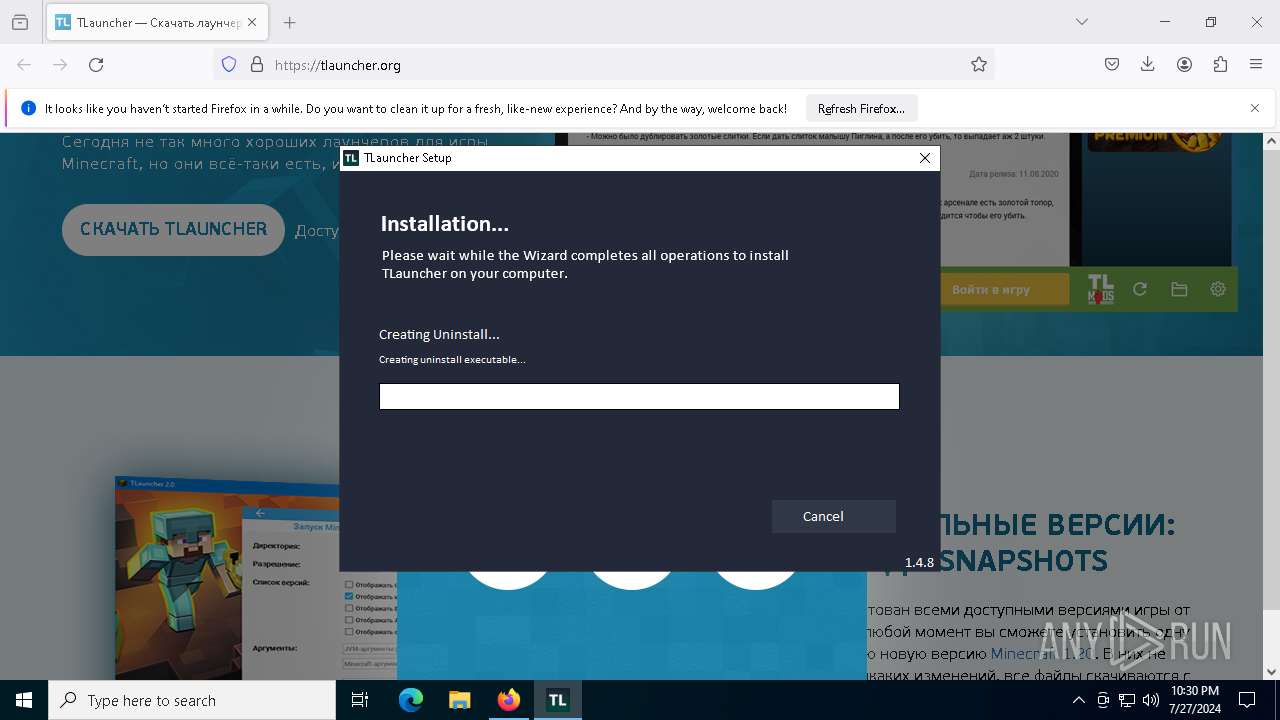Switch to Firefox taskbar icon
This screenshot has height=720, width=1280.
[509, 700]
